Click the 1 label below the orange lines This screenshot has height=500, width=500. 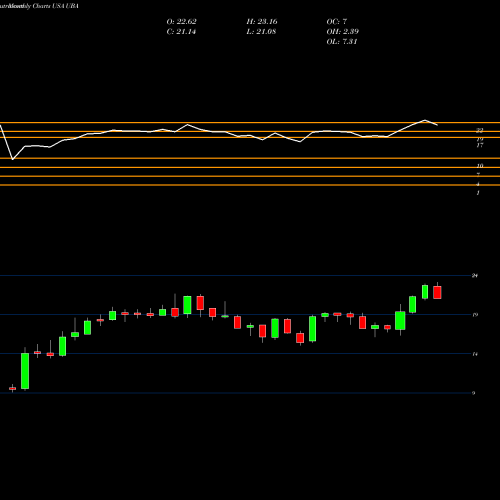478,193
